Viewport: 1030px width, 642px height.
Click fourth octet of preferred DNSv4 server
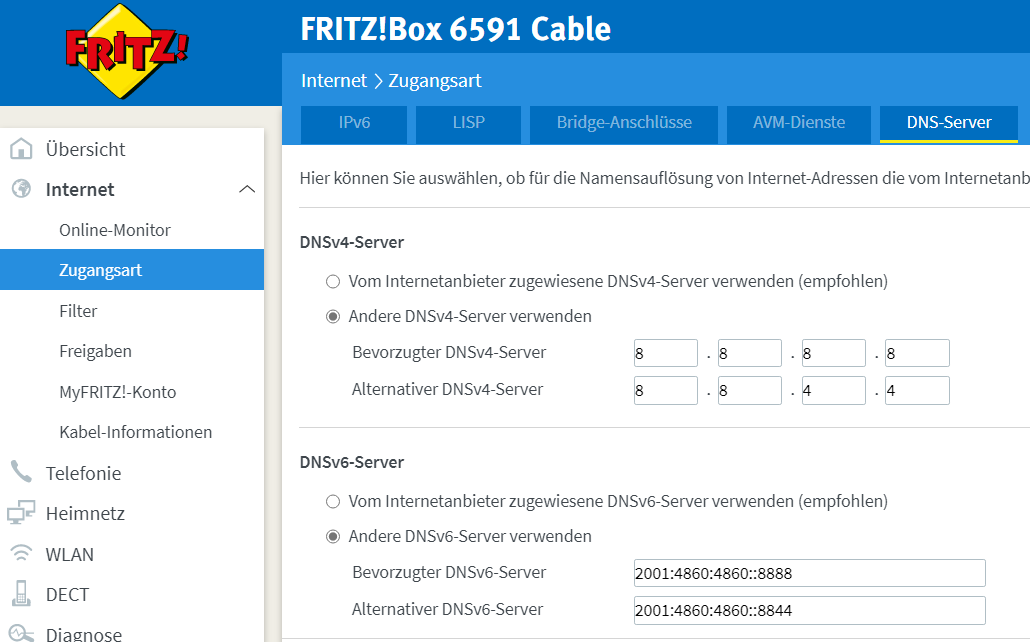917,354
